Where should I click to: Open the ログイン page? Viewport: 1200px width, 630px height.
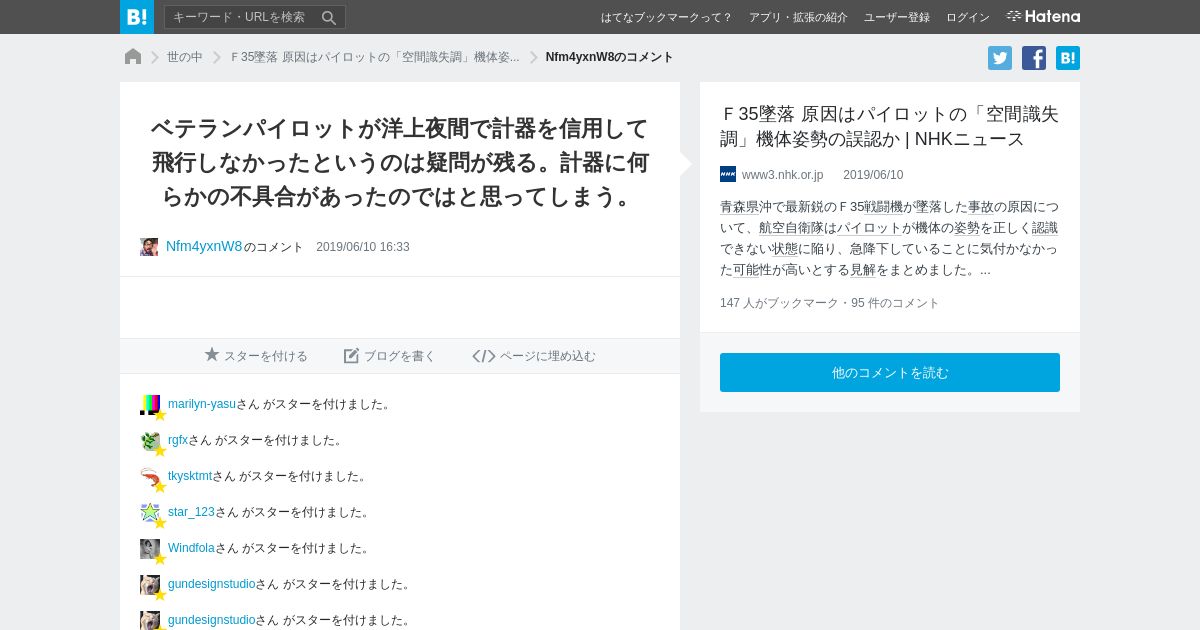[968, 17]
